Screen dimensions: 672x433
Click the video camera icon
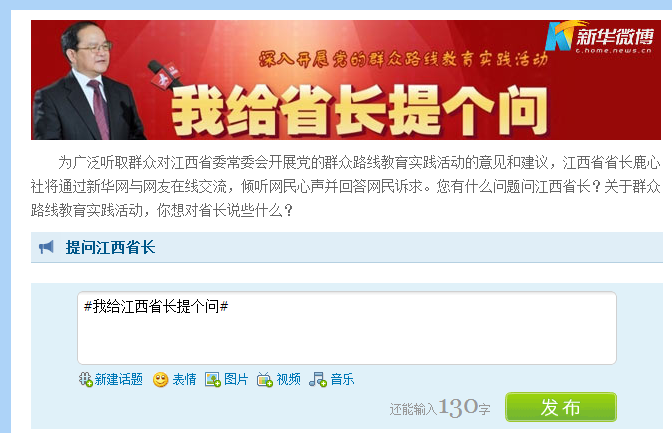[x=265, y=380]
